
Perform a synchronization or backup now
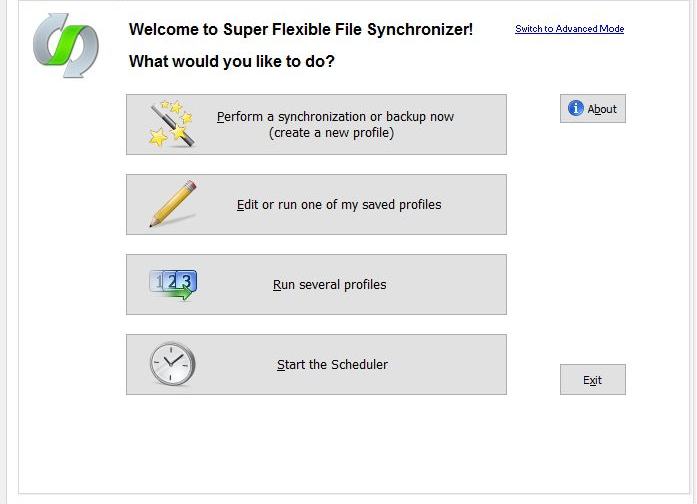point(316,125)
